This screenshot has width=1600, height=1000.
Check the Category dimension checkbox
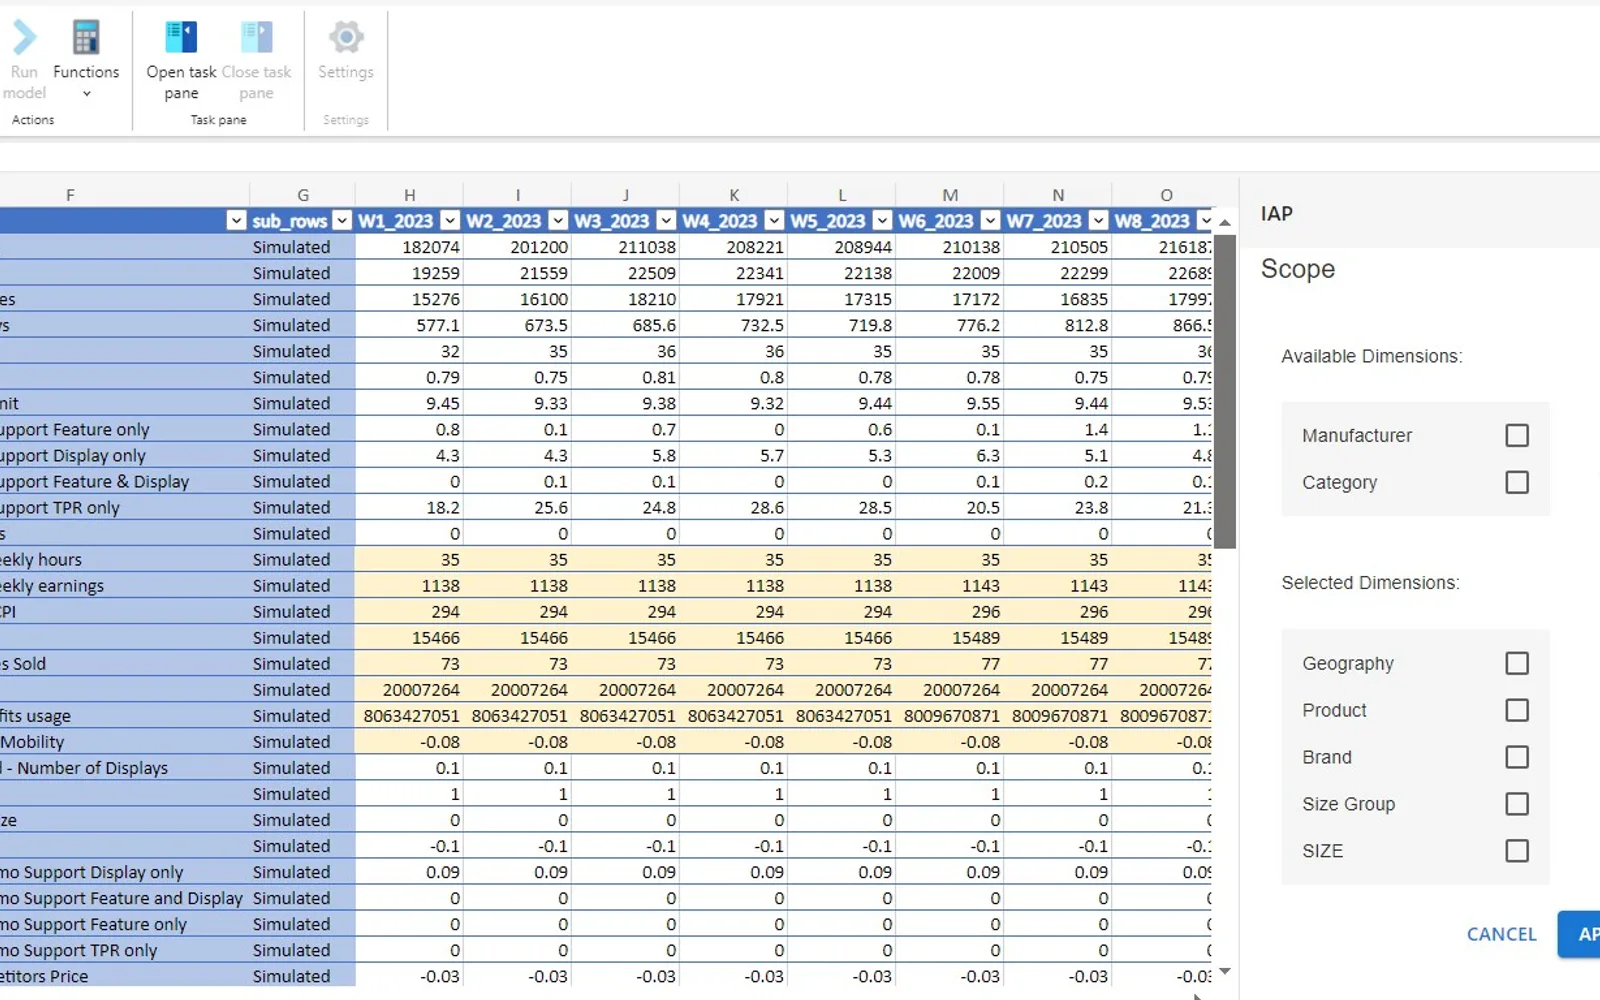(x=1517, y=482)
